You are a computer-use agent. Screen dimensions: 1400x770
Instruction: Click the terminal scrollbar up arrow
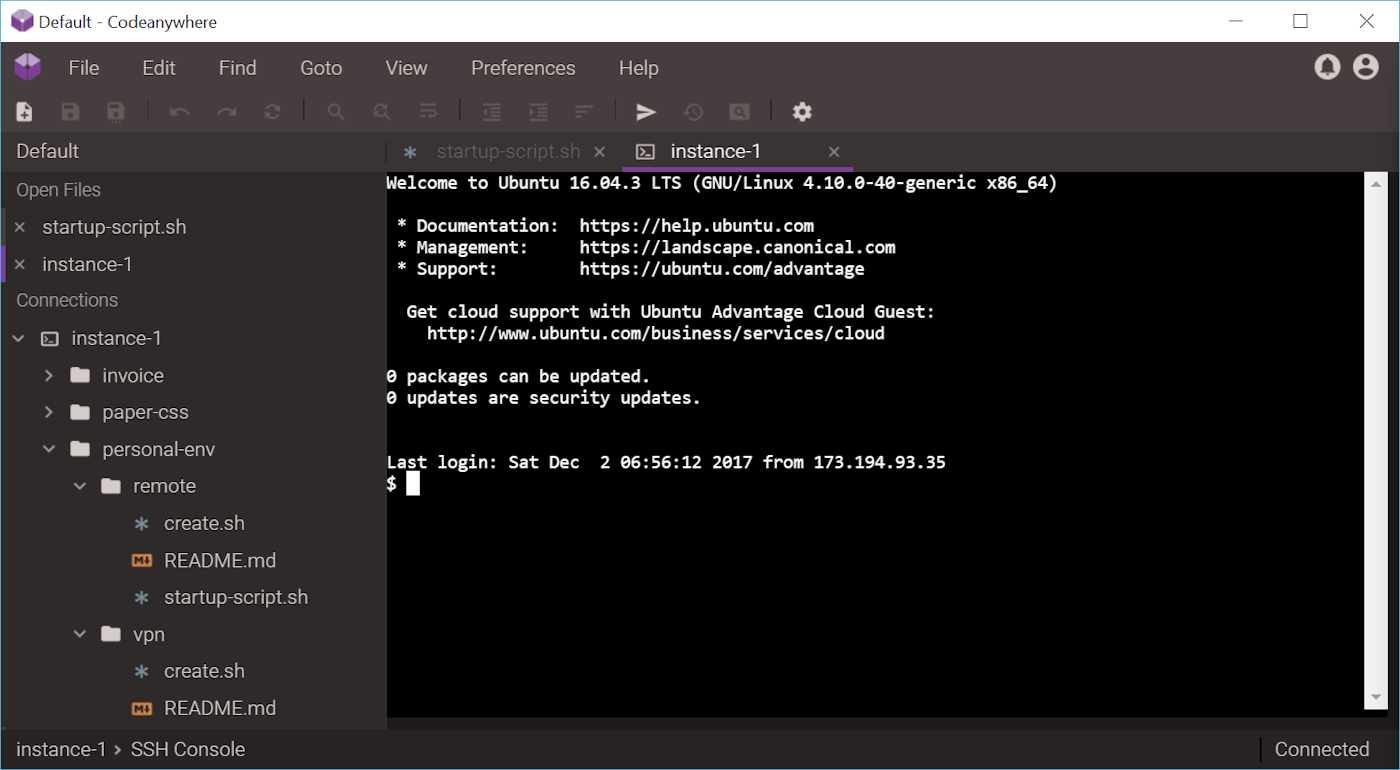1377,183
